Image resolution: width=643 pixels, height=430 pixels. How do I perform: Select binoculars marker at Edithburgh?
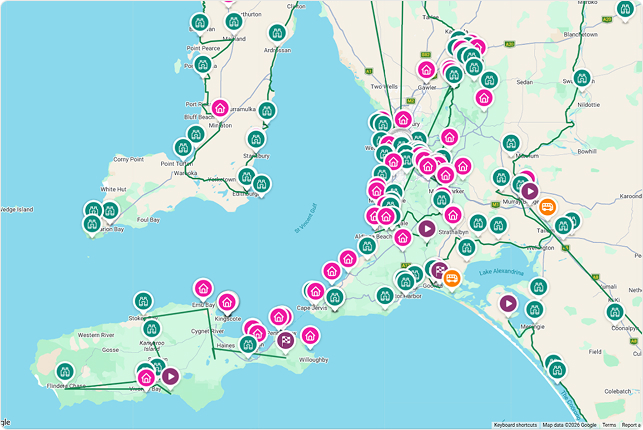tap(261, 184)
